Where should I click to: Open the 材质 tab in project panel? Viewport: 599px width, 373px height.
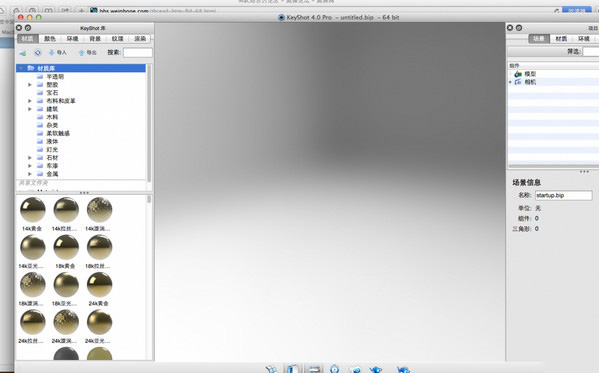coord(561,39)
